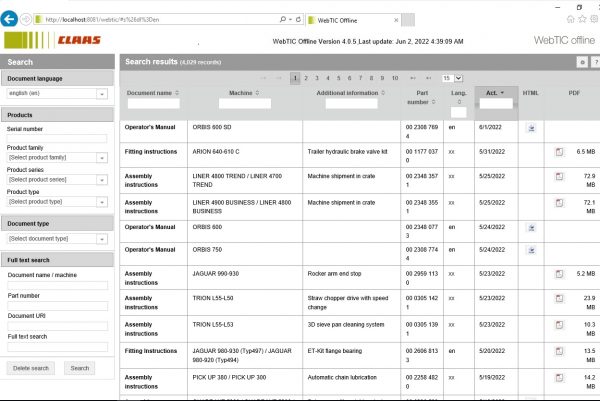Jump to last results page arrow
This screenshot has width=600, height=401.
(429, 78)
